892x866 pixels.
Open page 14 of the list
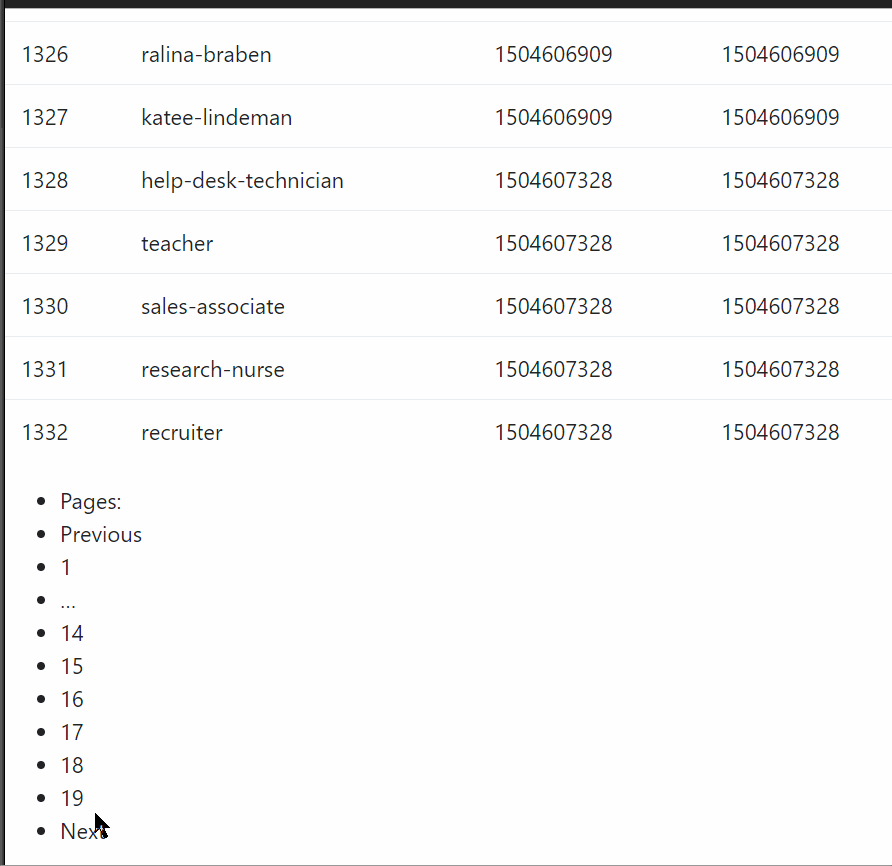[72, 634]
